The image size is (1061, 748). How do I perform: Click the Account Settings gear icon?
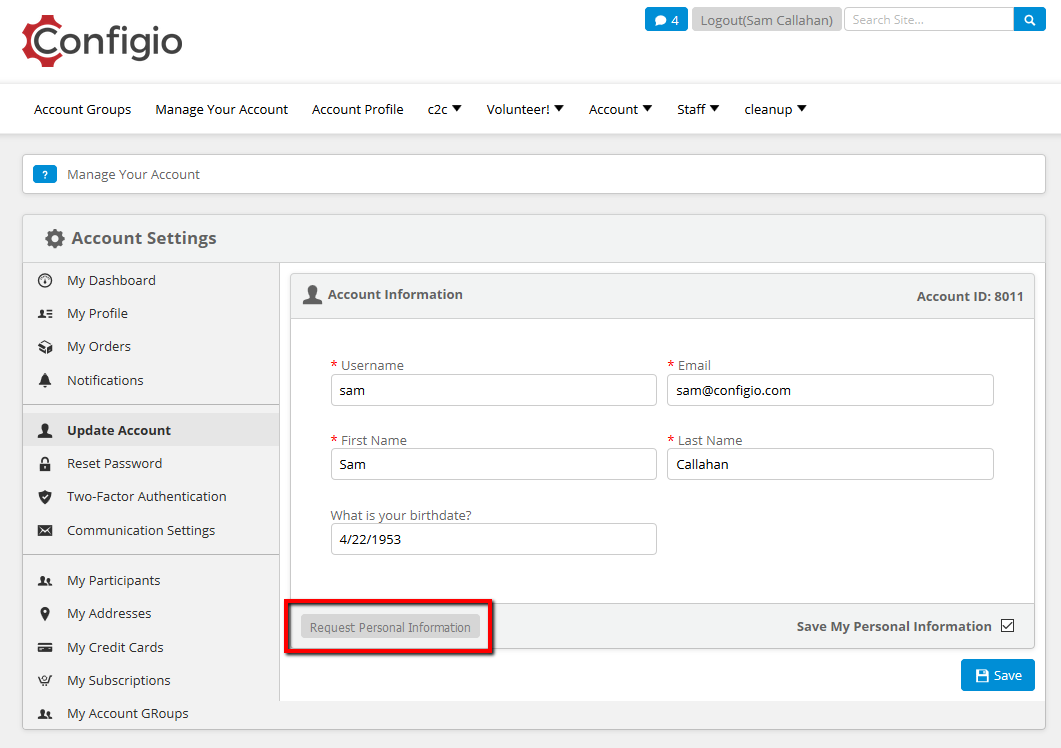[x=55, y=238]
